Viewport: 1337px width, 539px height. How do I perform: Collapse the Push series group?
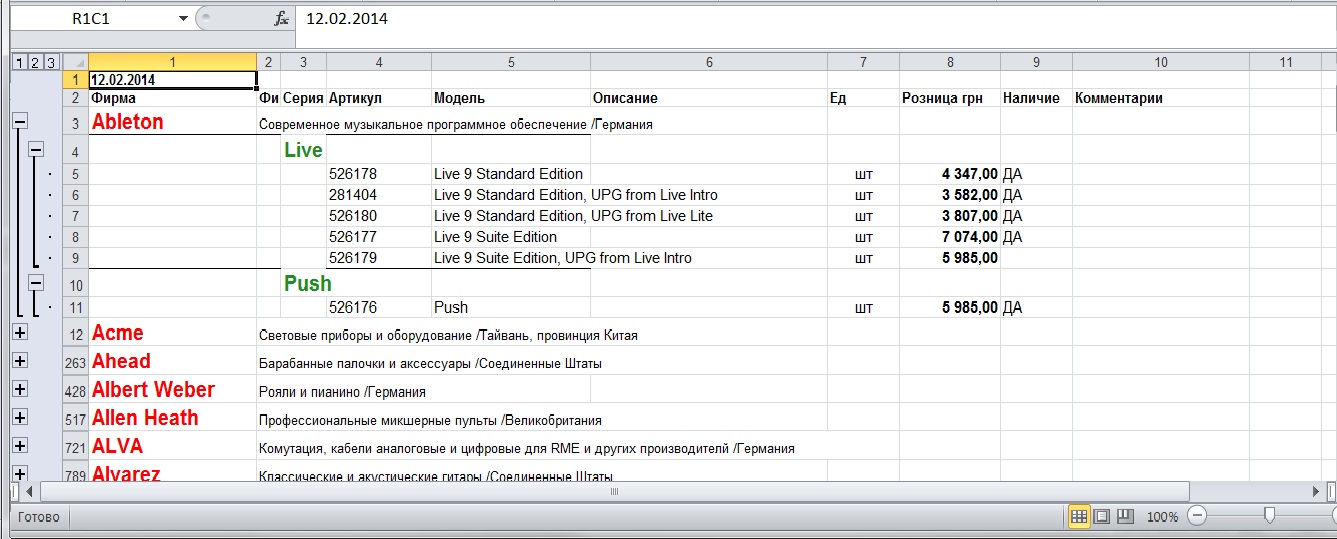point(36,282)
